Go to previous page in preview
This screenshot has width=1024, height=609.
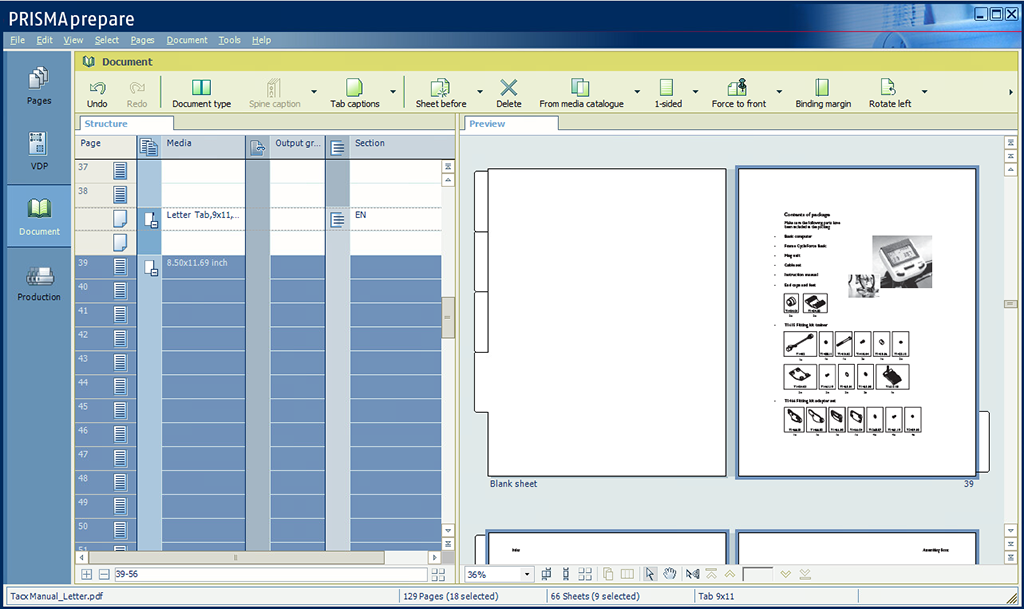(x=729, y=574)
